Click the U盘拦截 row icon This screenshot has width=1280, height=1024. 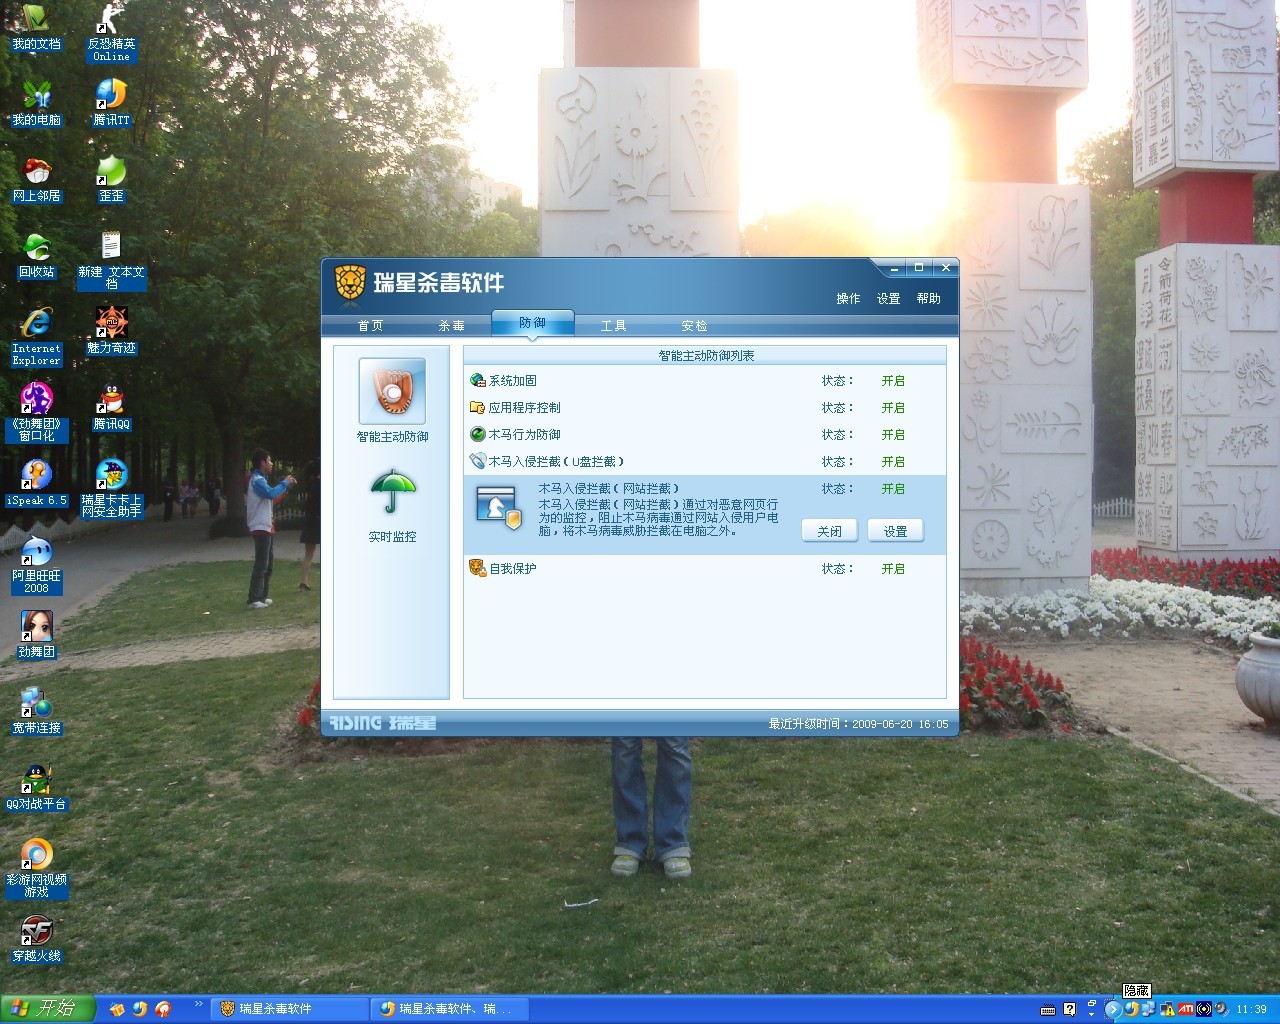(x=477, y=462)
